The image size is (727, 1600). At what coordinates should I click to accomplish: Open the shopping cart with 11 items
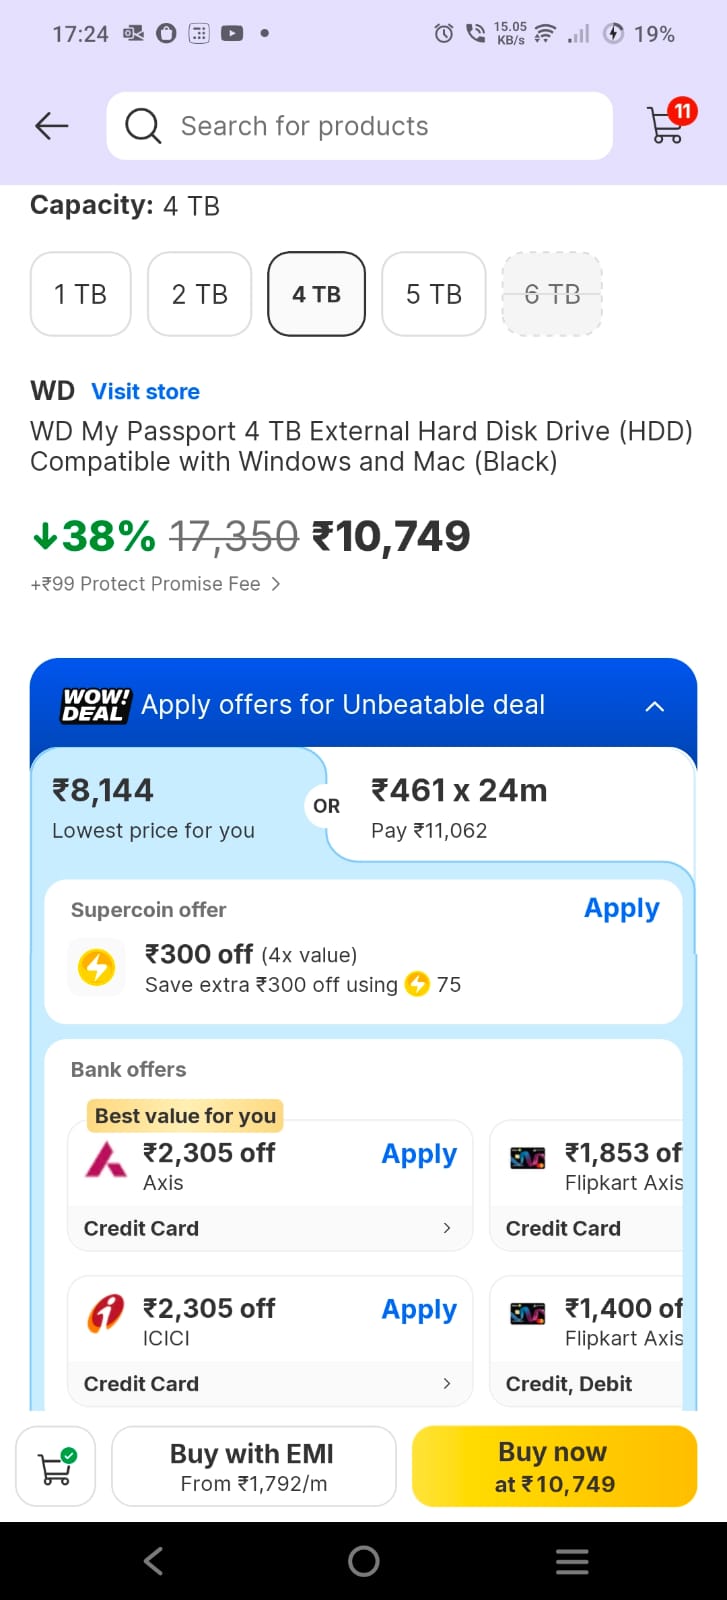[668, 125]
